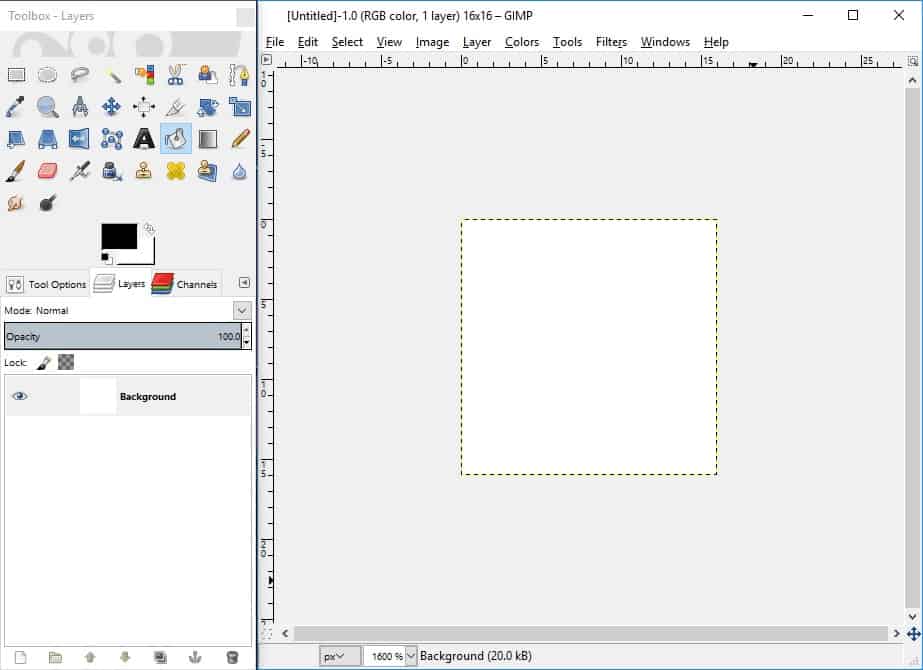Image resolution: width=923 pixels, height=670 pixels.
Task: Select the Clone stamp tool
Action: [144, 171]
